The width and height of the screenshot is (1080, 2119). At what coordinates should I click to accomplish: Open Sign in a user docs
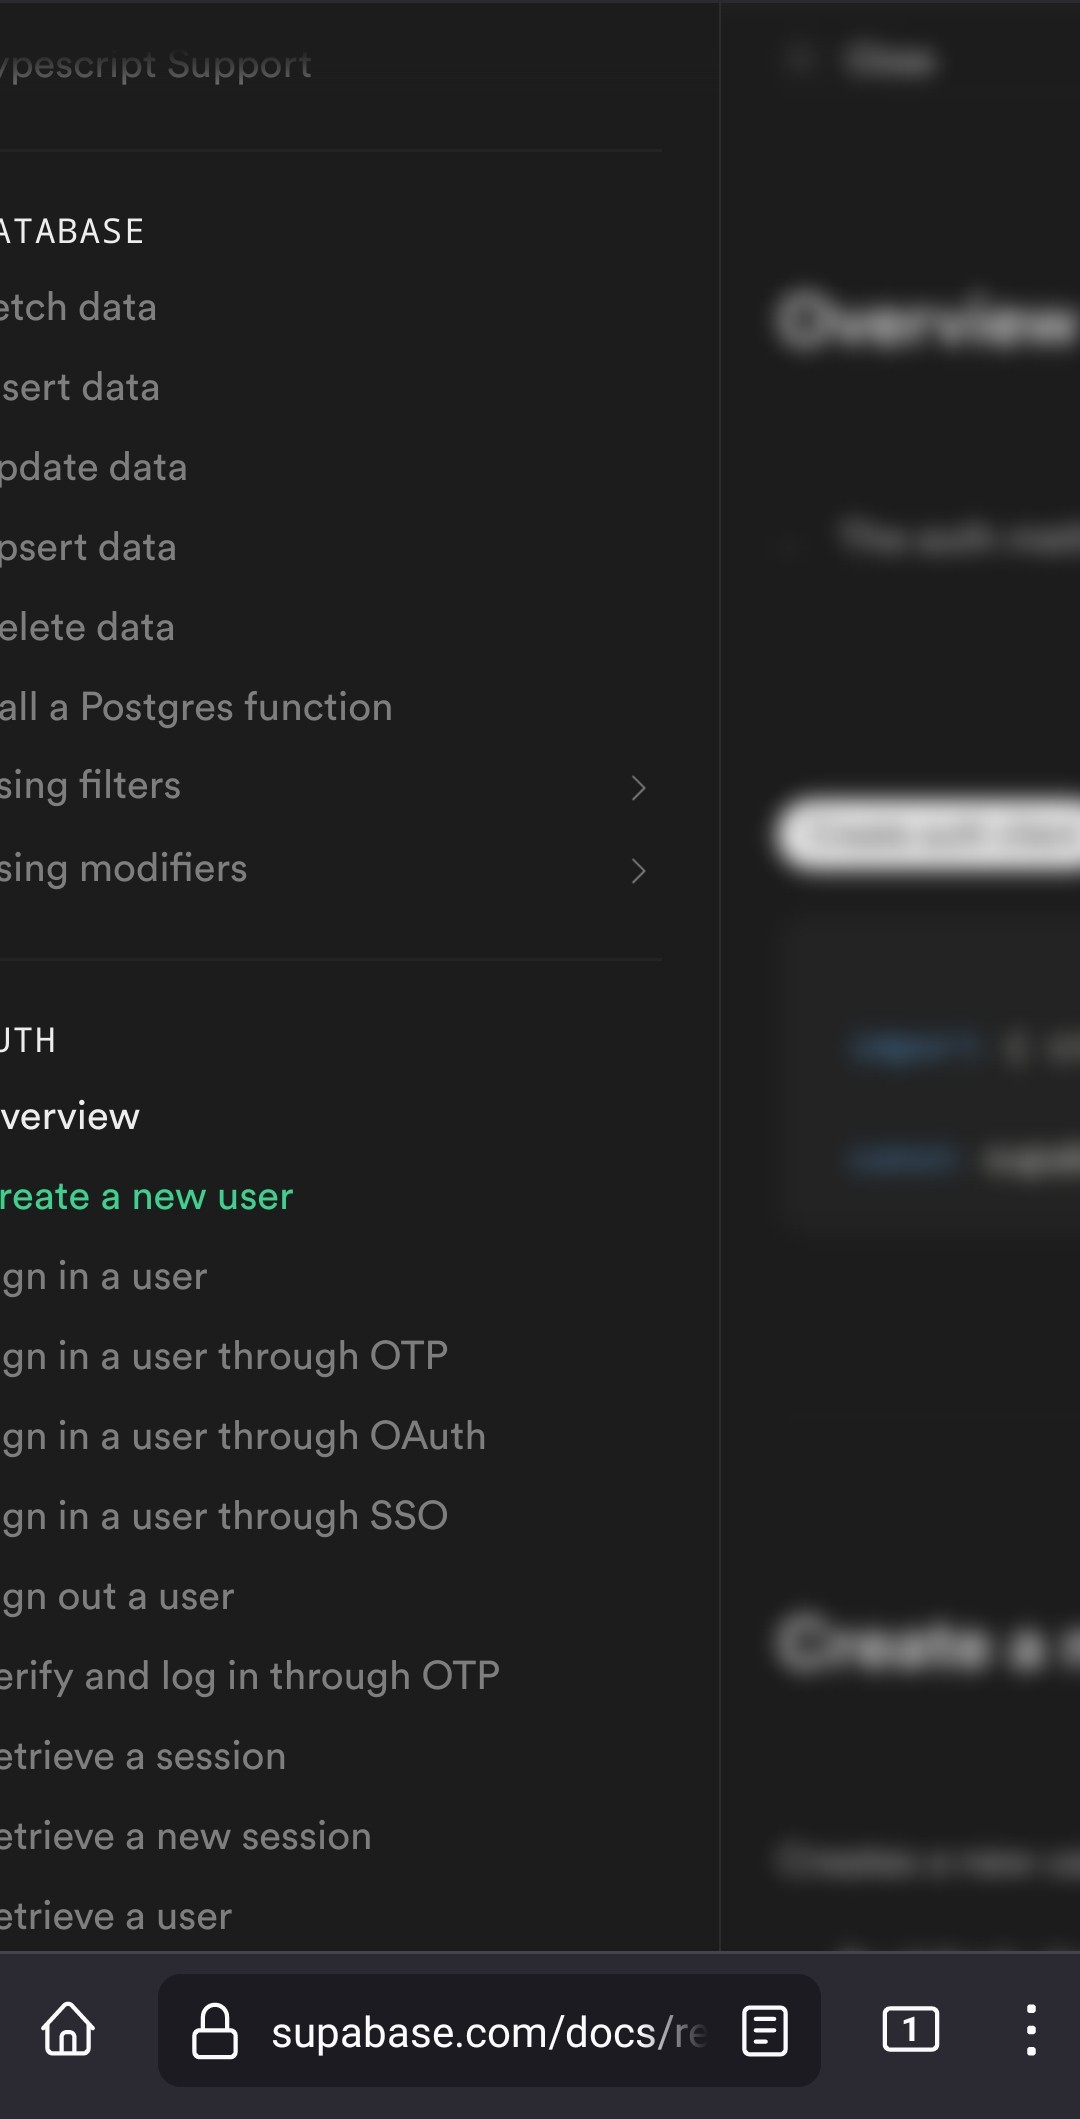103,1277
